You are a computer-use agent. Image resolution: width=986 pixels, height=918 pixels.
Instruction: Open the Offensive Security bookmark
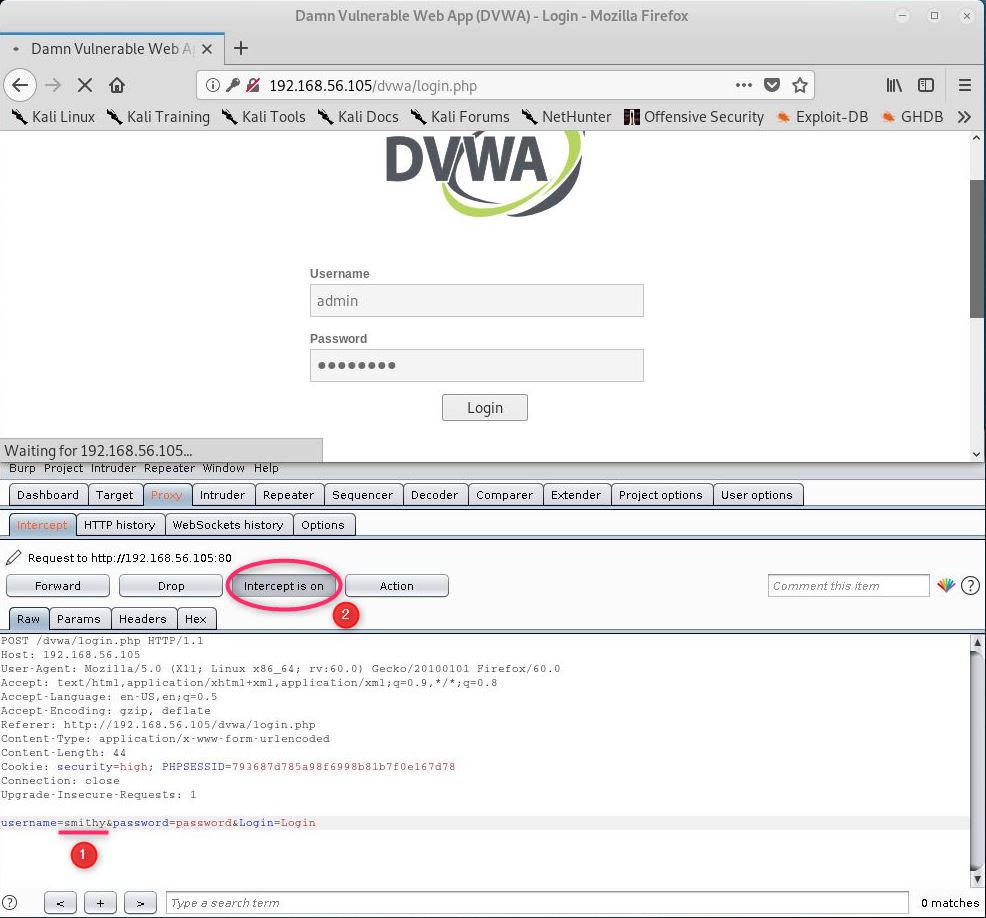tap(694, 117)
